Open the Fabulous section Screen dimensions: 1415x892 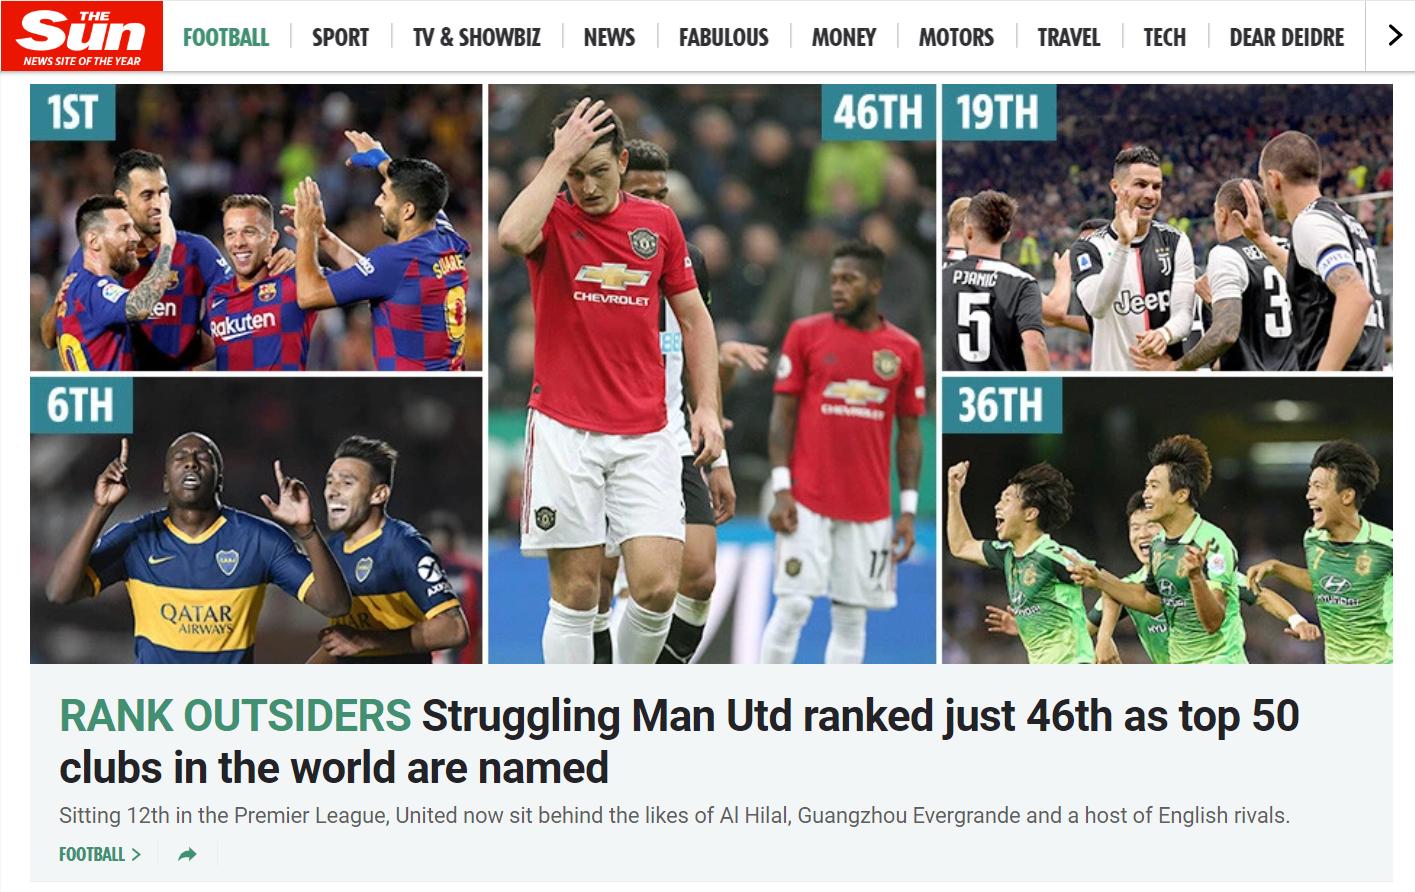click(x=724, y=37)
